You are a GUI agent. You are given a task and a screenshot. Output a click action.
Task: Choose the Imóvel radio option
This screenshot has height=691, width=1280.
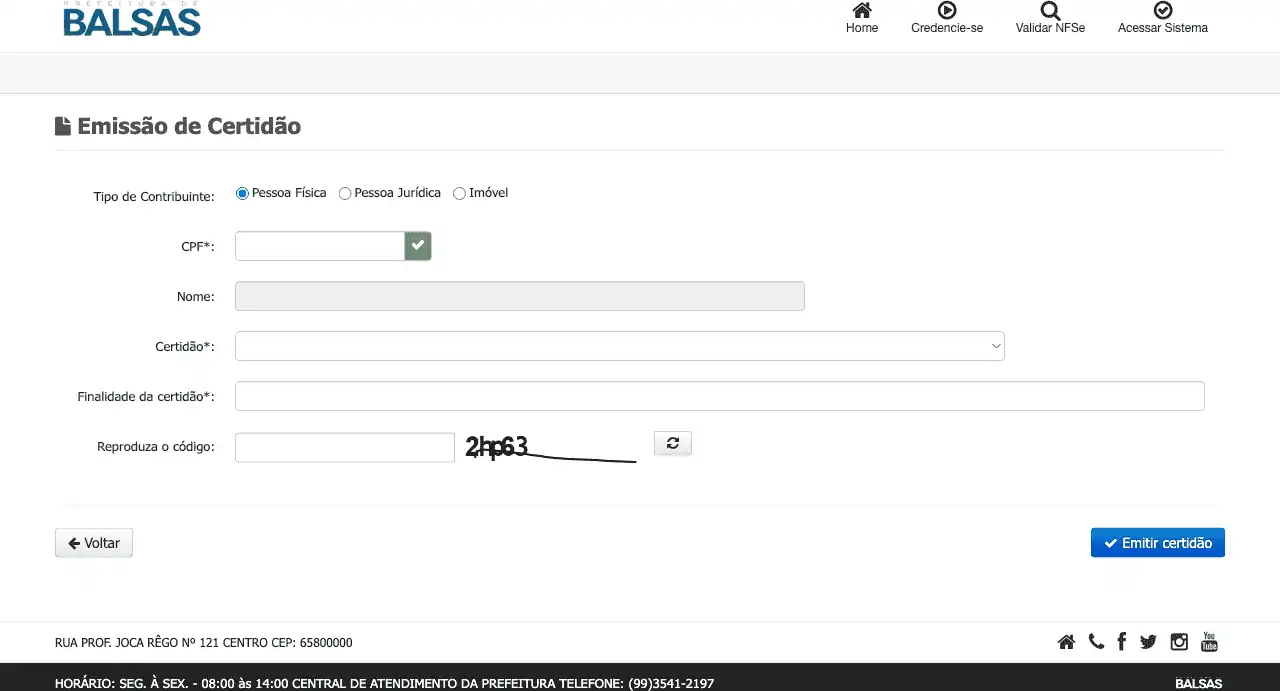tap(460, 193)
